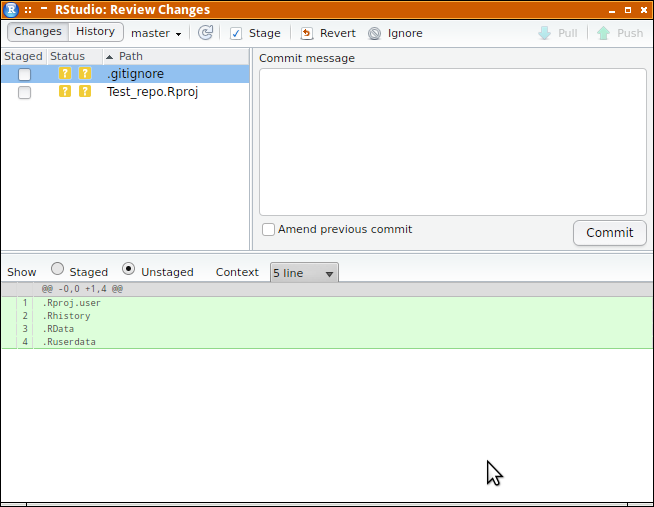
Task: Click the RStudio logo in title bar
Action: [11, 9]
